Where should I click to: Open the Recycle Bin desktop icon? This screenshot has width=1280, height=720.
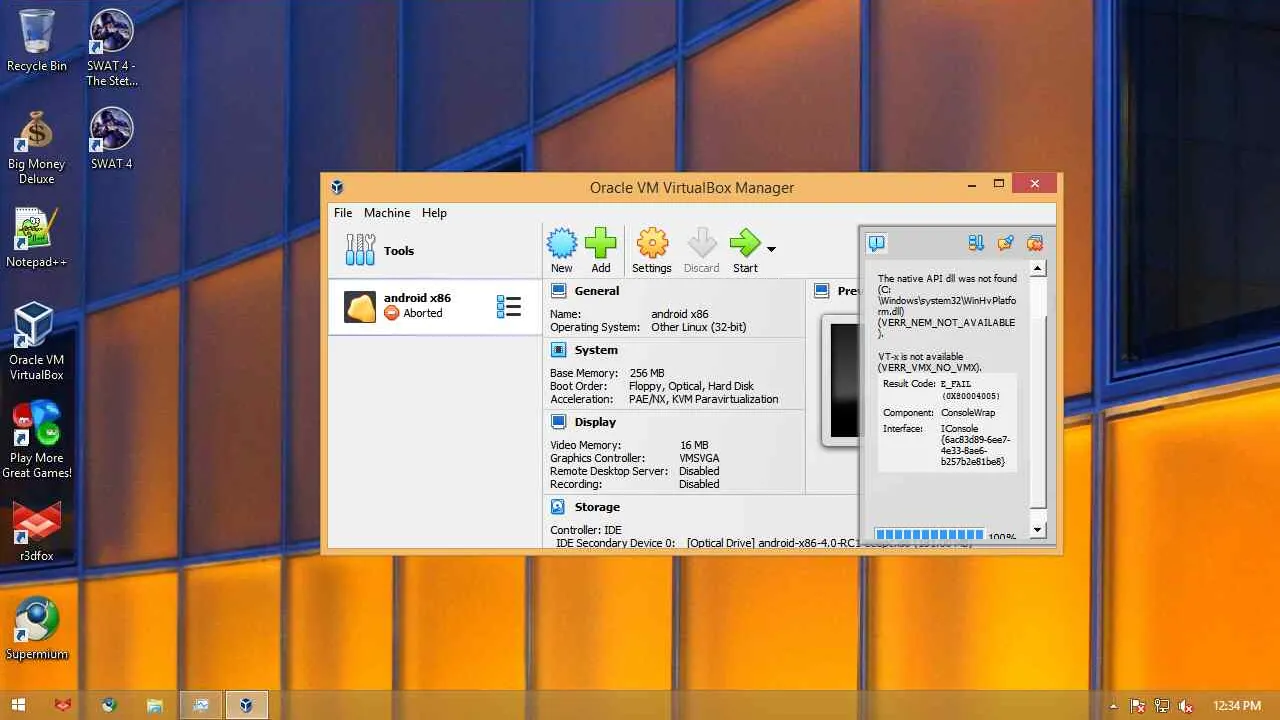(x=37, y=41)
